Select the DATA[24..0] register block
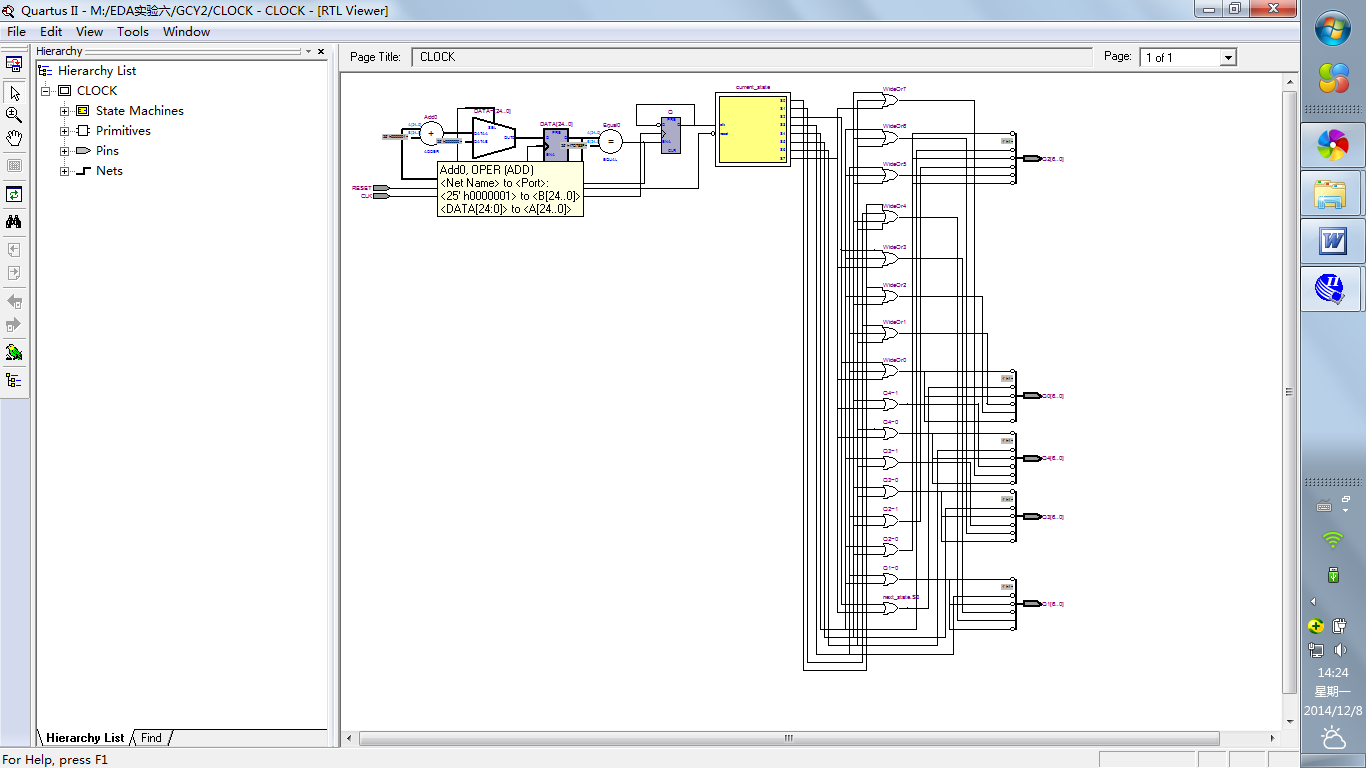 [x=556, y=144]
